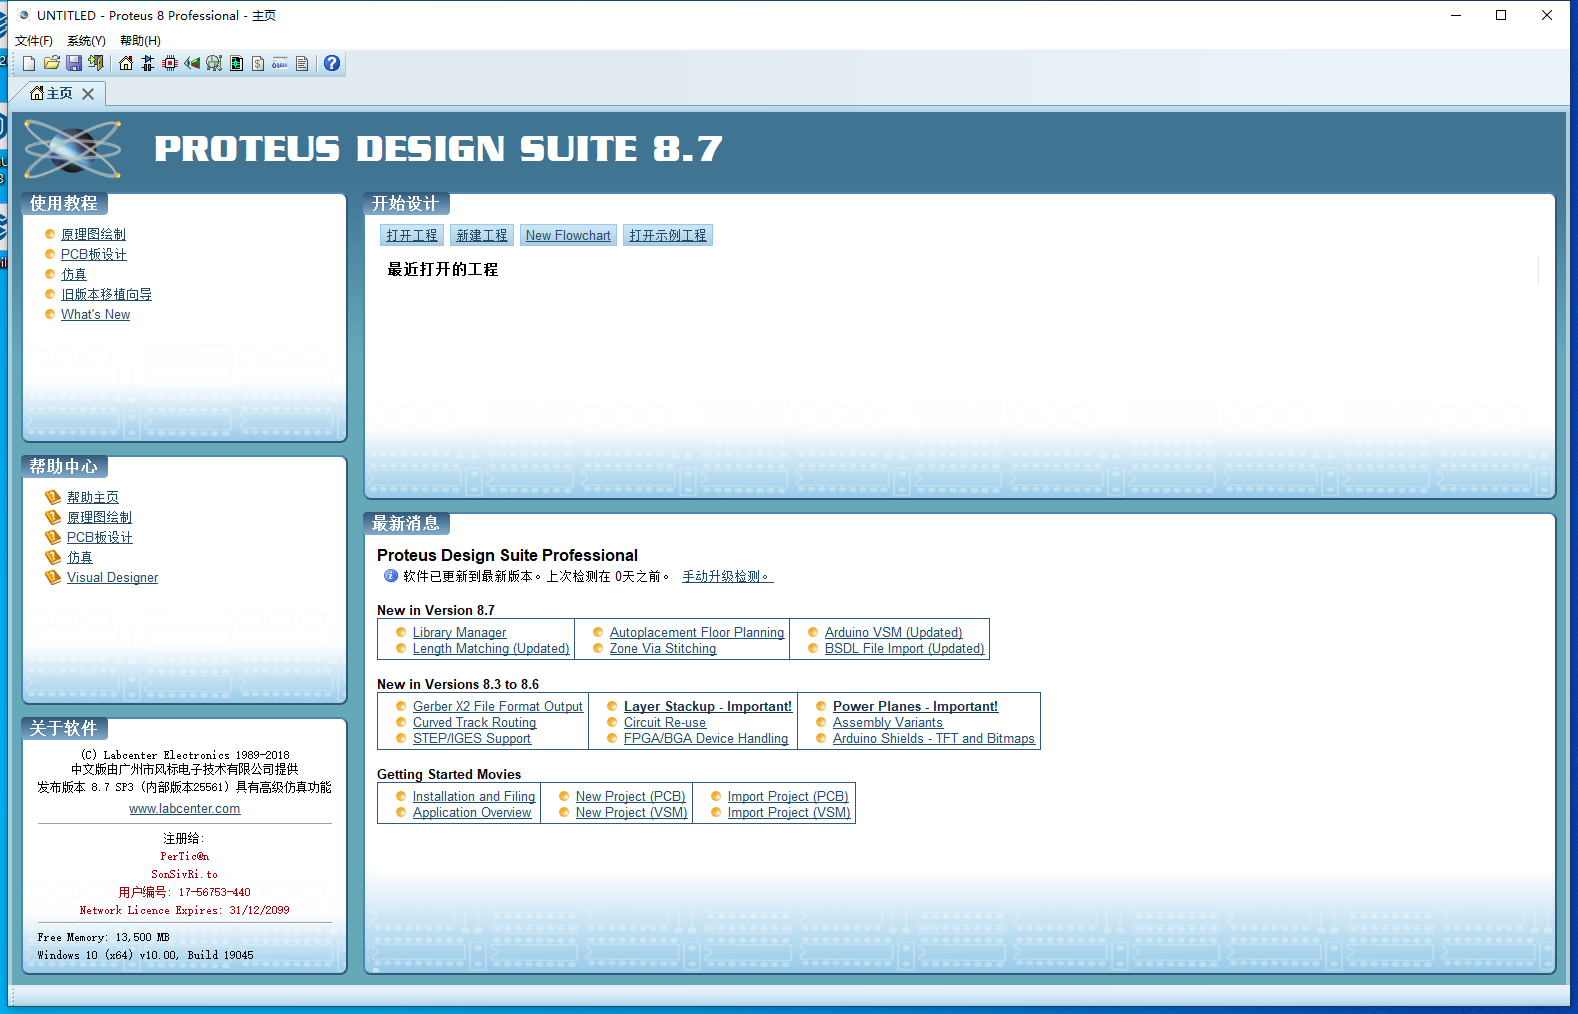Go to the Home page via house toolbar icon
Screen dimensions: 1578x1014
pyautogui.click(x=126, y=63)
